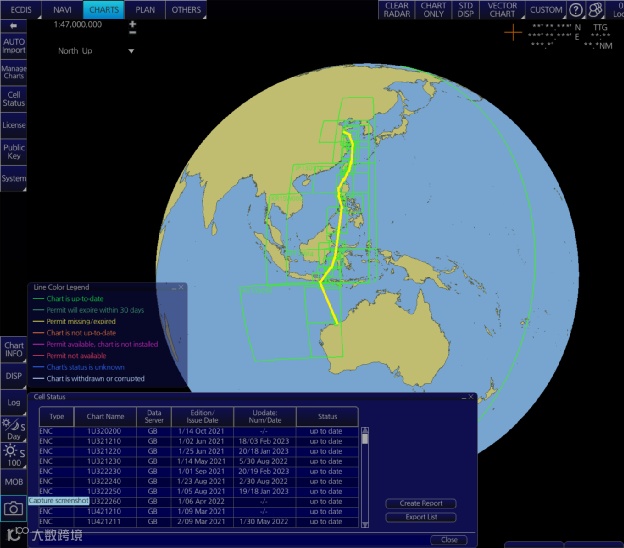Click the orange crosshair cursor icon
The image size is (624, 548).
tap(513, 32)
